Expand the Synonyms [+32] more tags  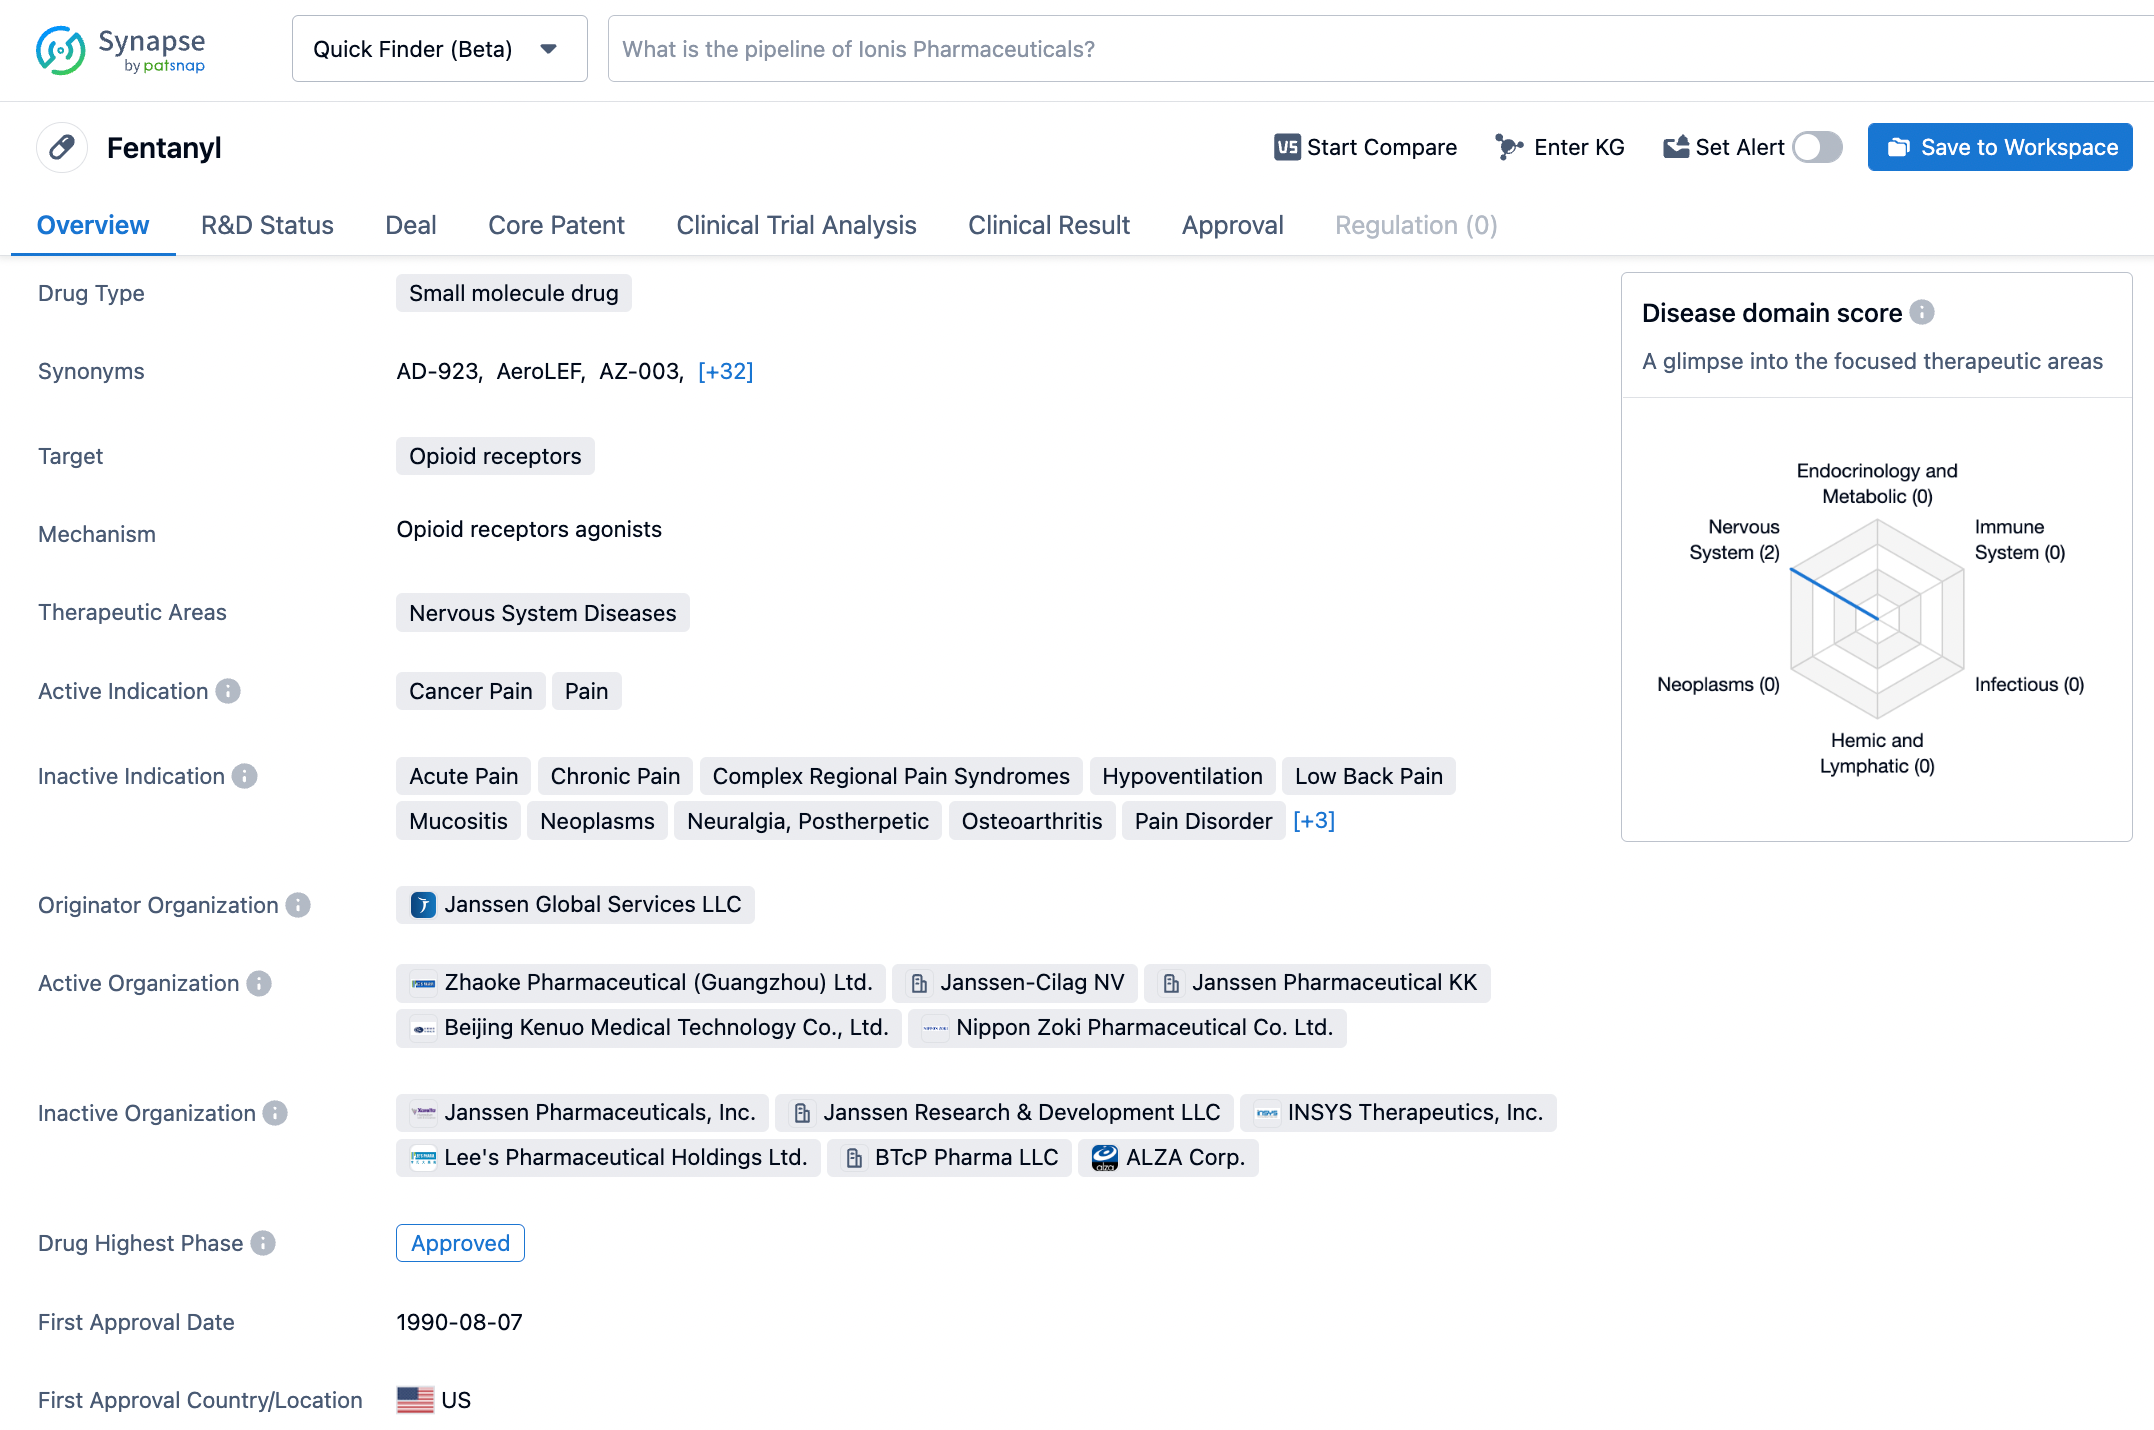click(726, 370)
